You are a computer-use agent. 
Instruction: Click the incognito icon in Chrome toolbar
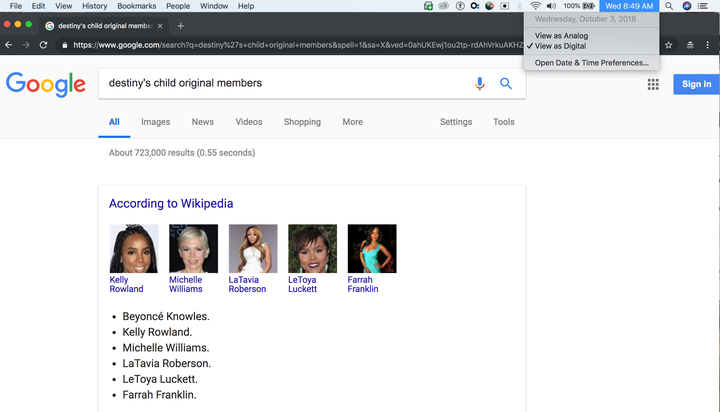(690, 45)
